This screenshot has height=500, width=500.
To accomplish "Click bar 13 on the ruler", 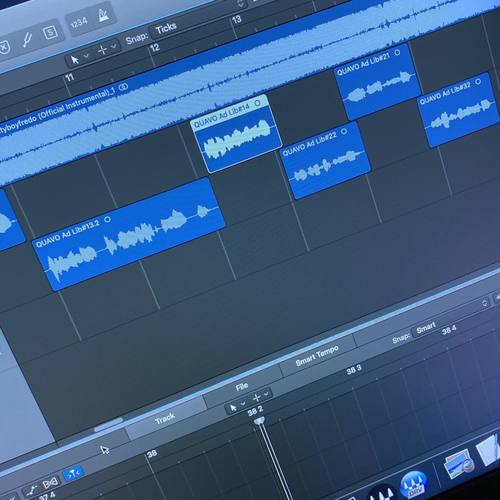I will (236, 20).
